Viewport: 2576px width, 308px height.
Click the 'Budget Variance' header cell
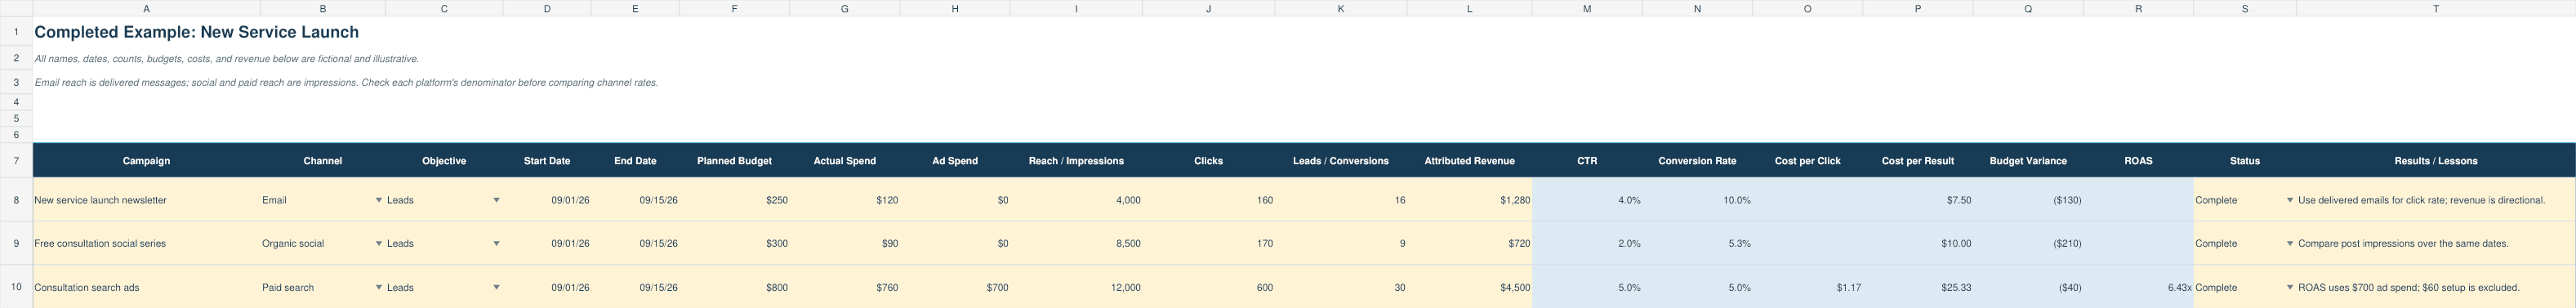click(2028, 160)
